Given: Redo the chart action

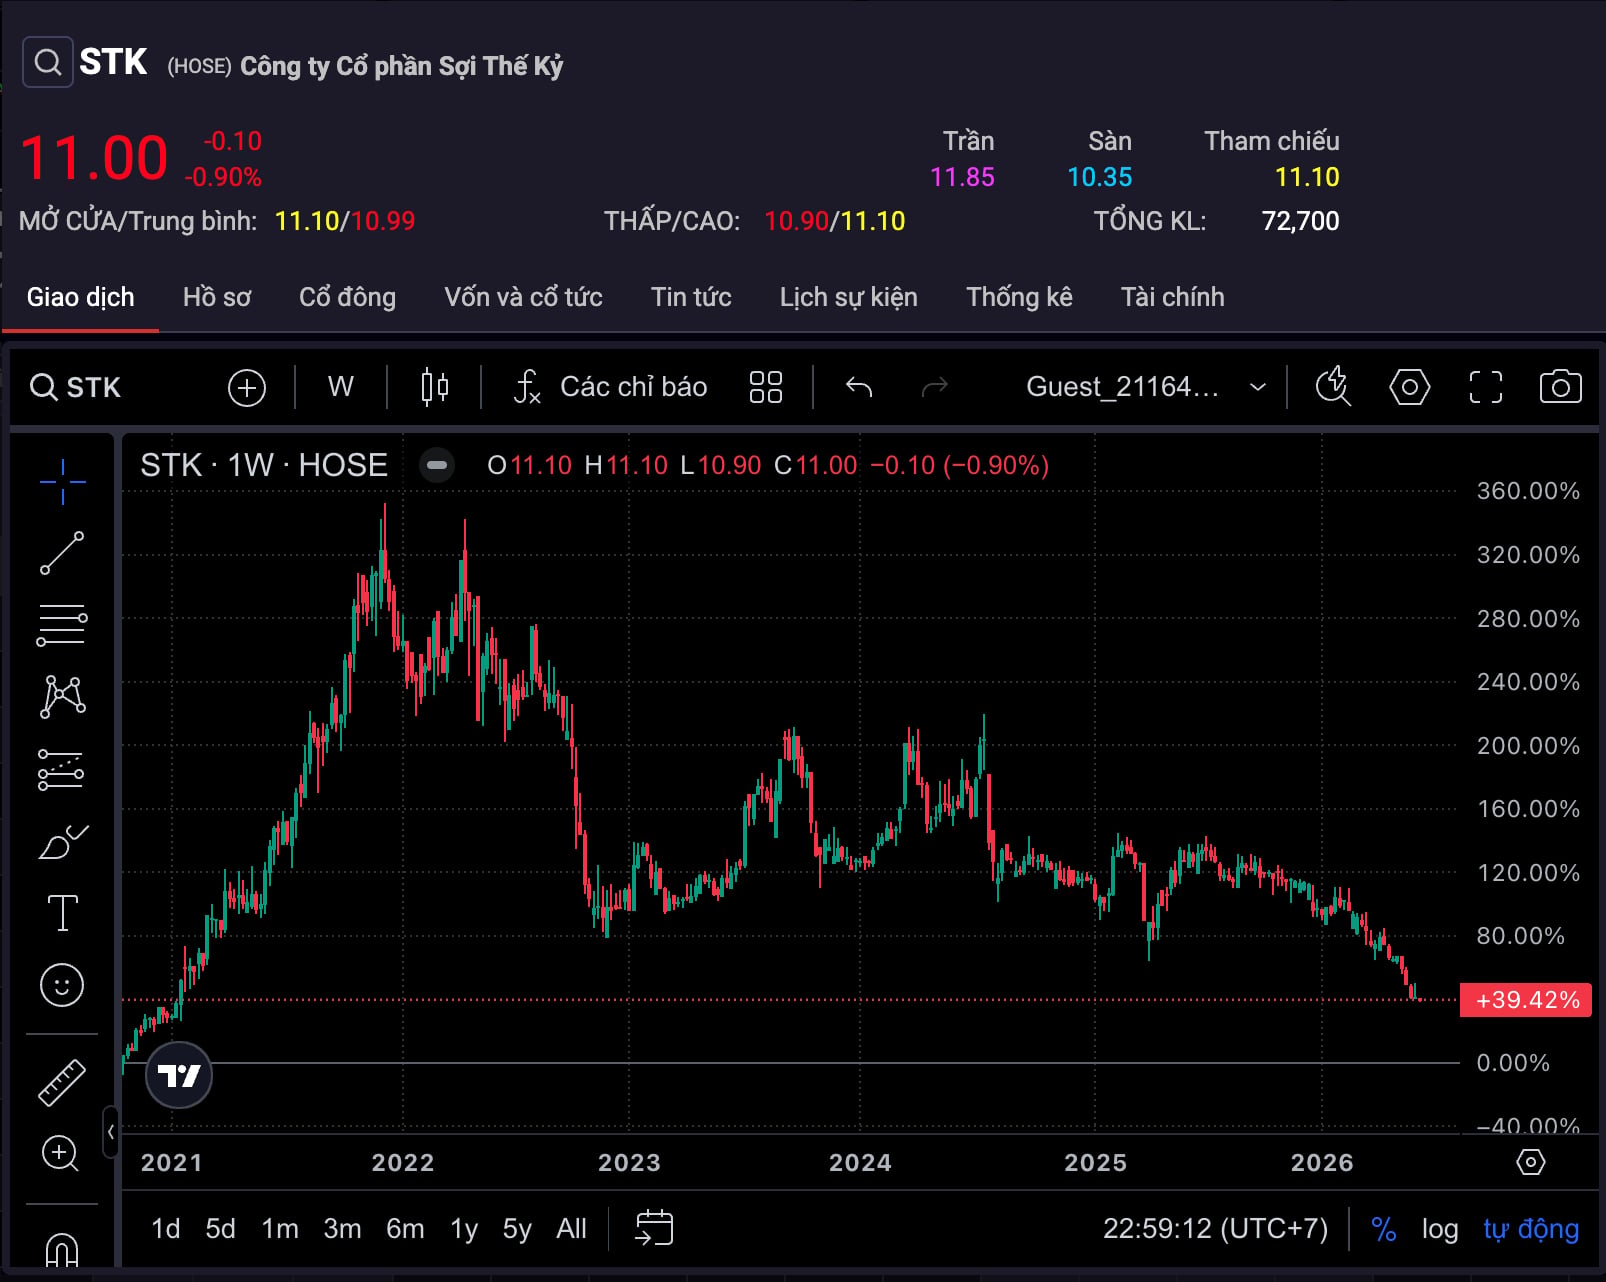Looking at the screenshot, I should (x=934, y=387).
